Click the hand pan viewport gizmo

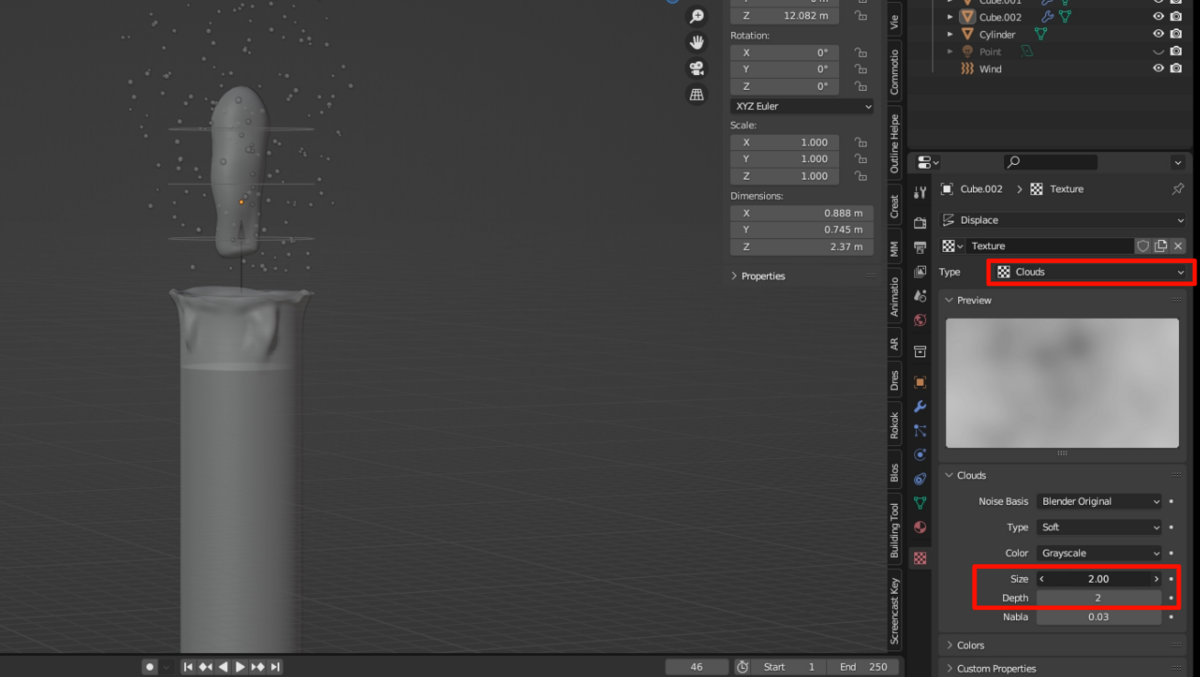tap(697, 42)
